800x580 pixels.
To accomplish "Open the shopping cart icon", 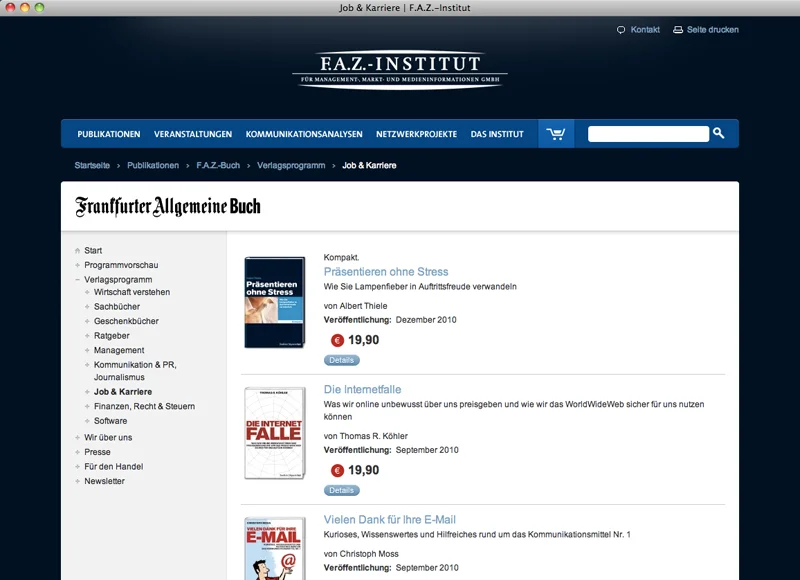I will point(556,134).
